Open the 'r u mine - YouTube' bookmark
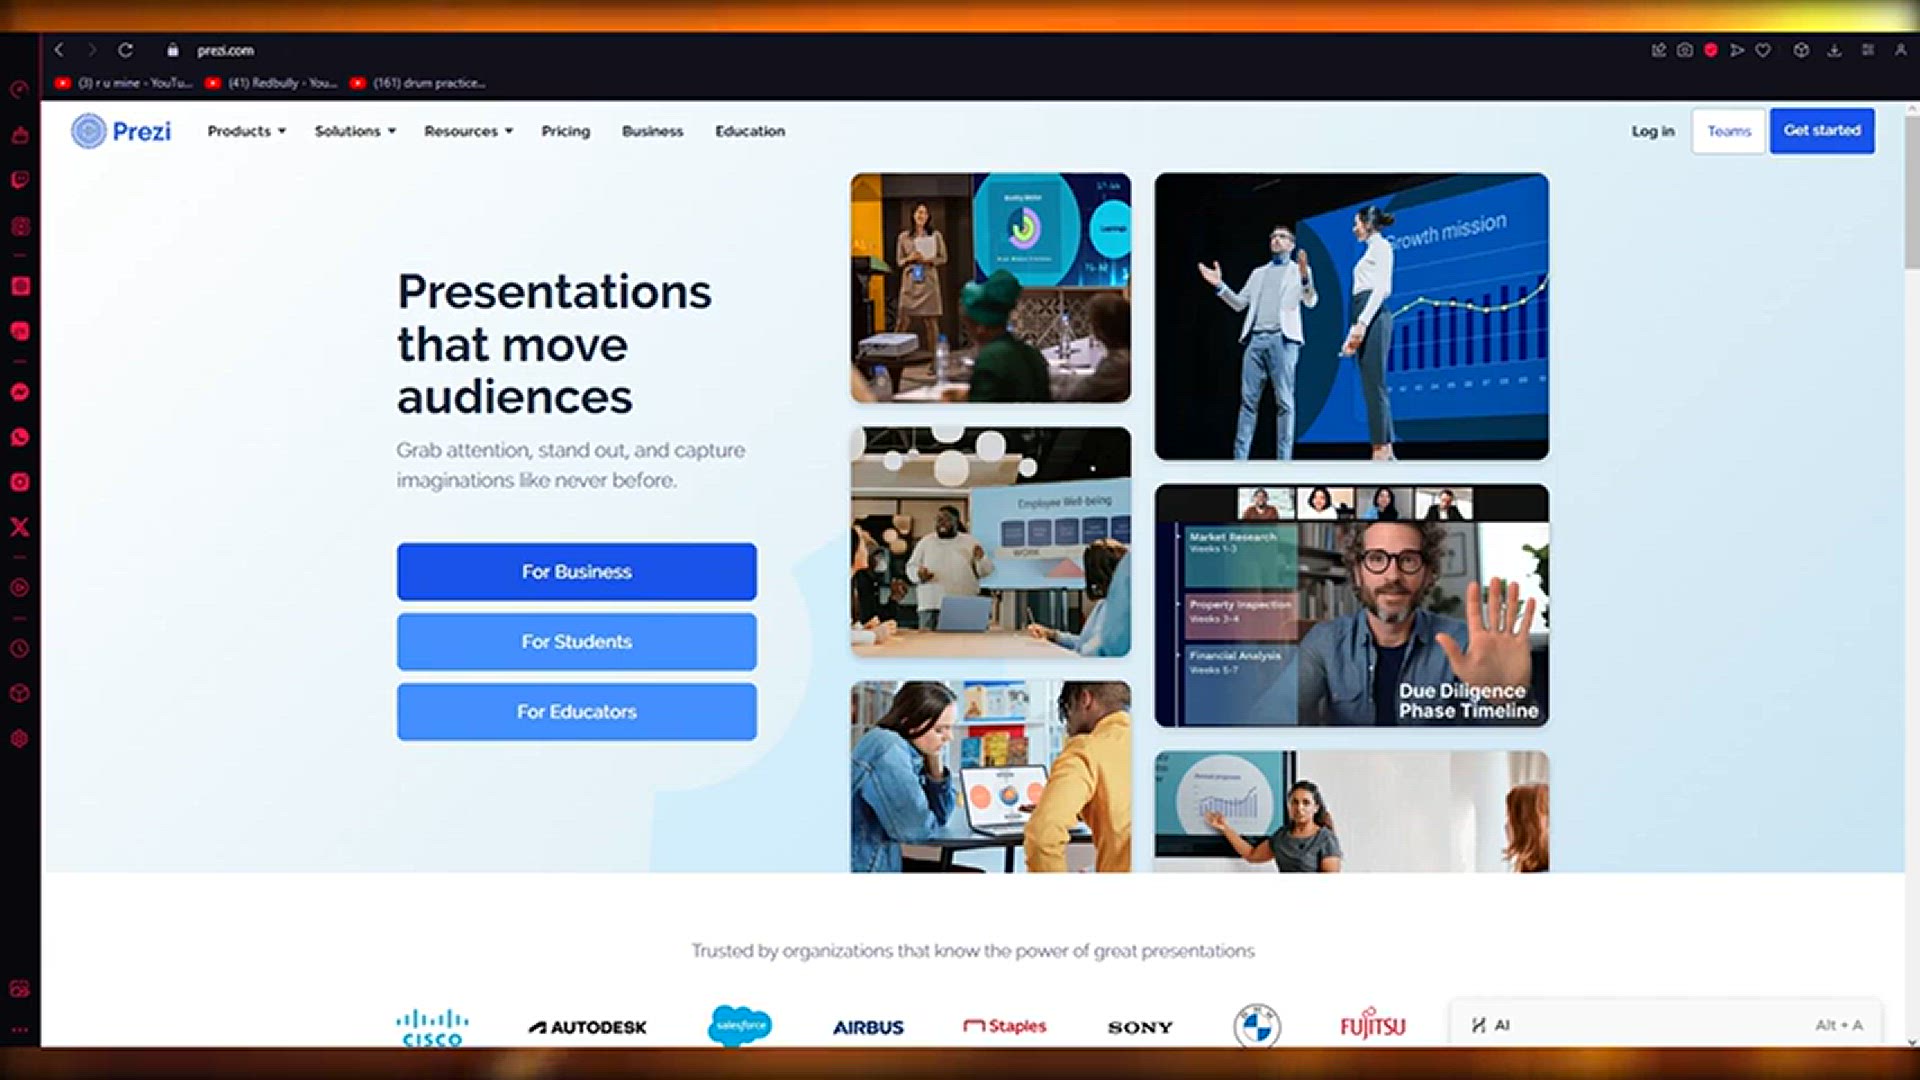Viewport: 1920px width, 1080px height. pos(123,83)
